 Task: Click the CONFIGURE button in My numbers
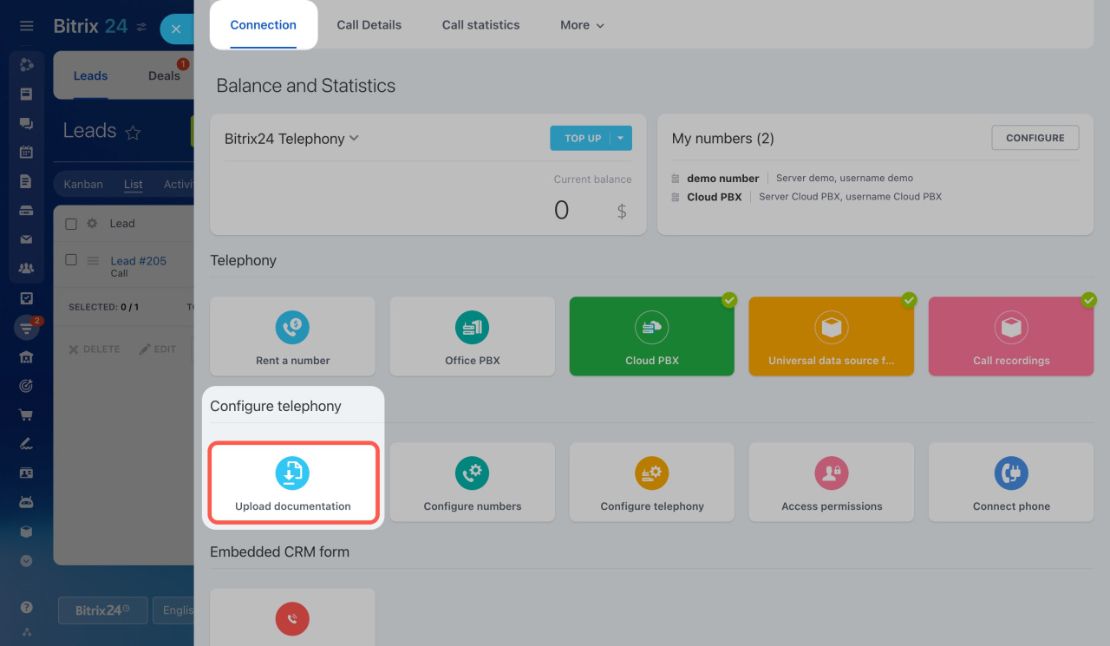[1035, 138]
